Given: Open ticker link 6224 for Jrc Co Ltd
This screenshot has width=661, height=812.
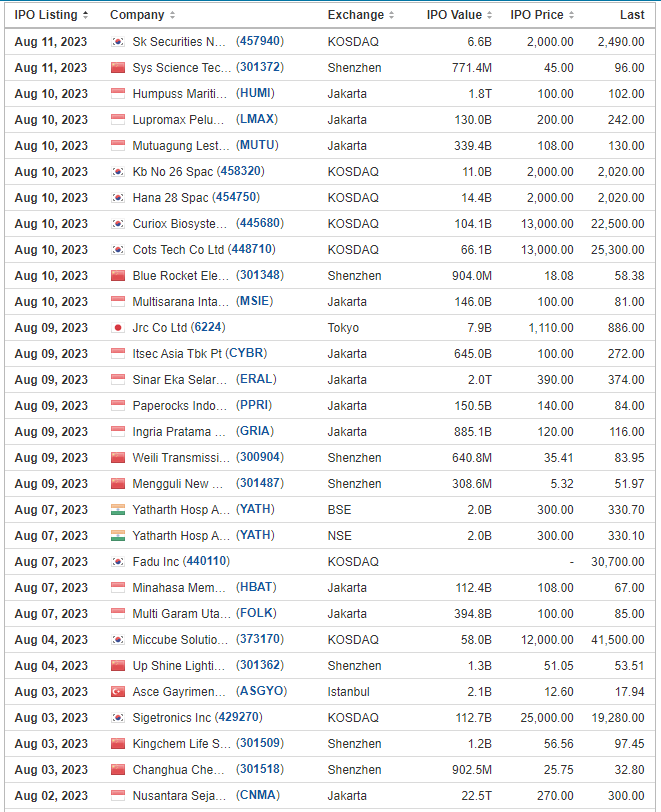Looking at the screenshot, I should coord(208,327).
